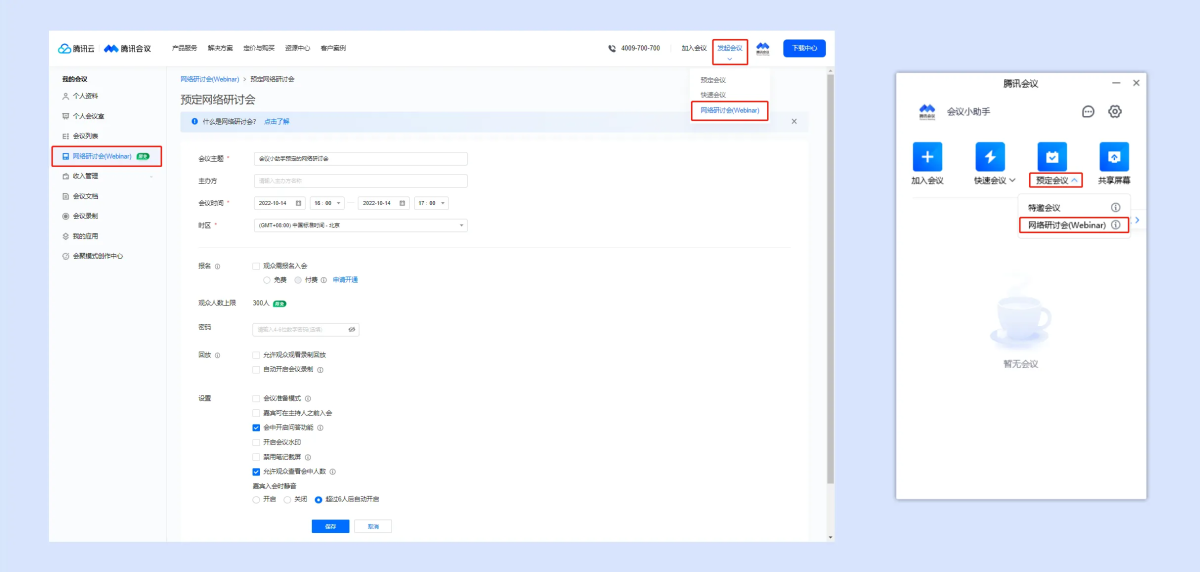The width and height of the screenshot is (1200, 572).
Task: Click info icon next to 回放
Action: (218, 355)
